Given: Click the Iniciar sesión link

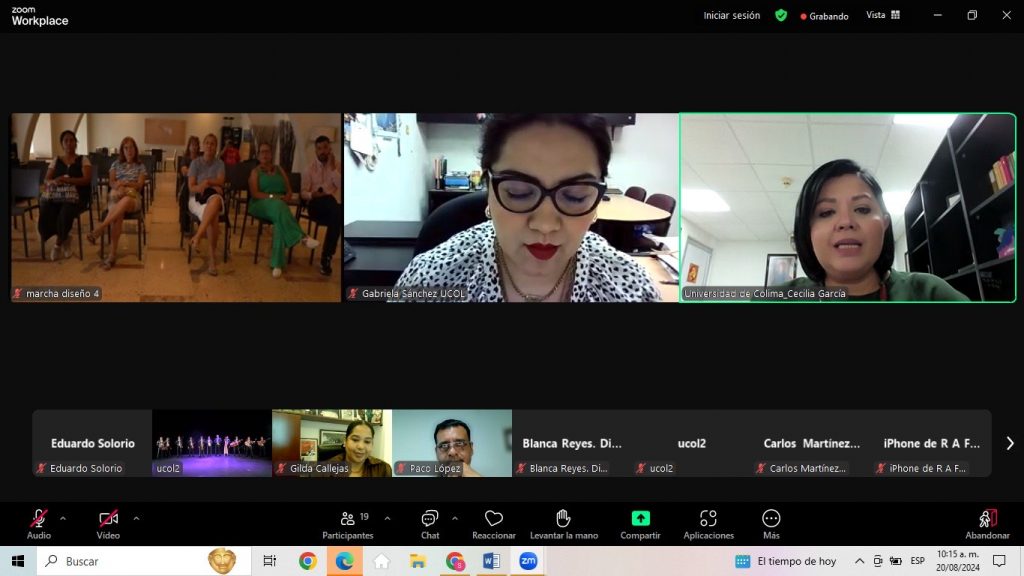Looking at the screenshot, I should 731,15.
